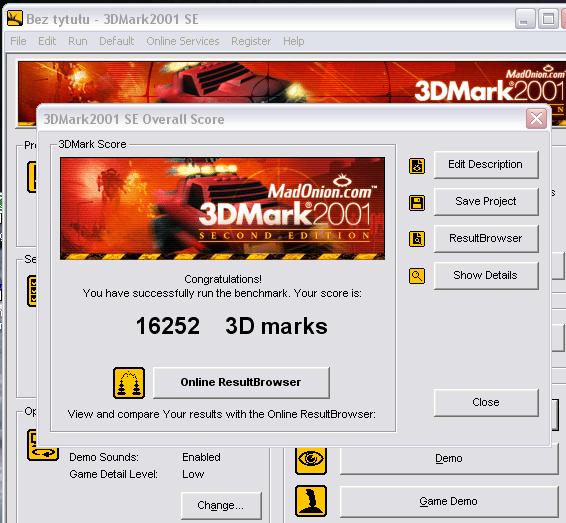This screenshot has height=523, width=566.
Task: Open the File menu
Action: click(x=18, y=41)
